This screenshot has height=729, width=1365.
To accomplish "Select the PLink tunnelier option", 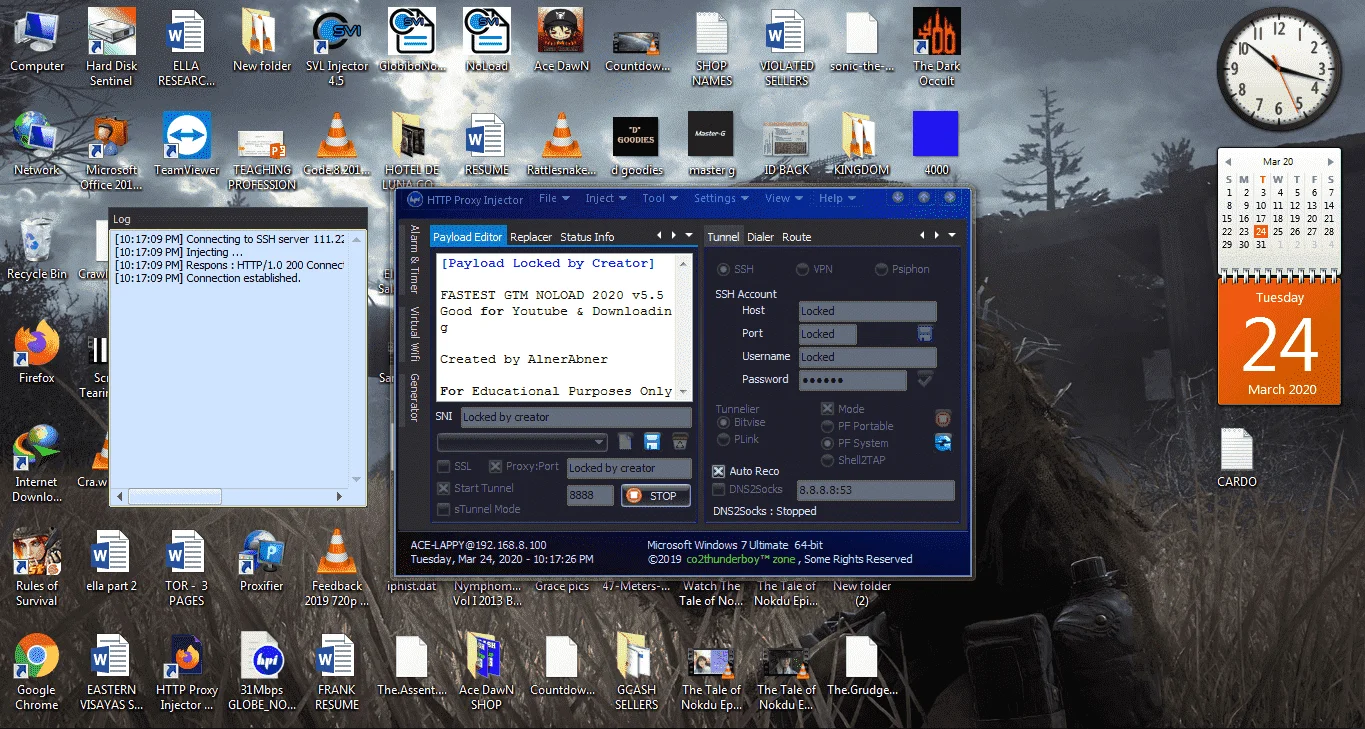I will [x=724, y=439].
